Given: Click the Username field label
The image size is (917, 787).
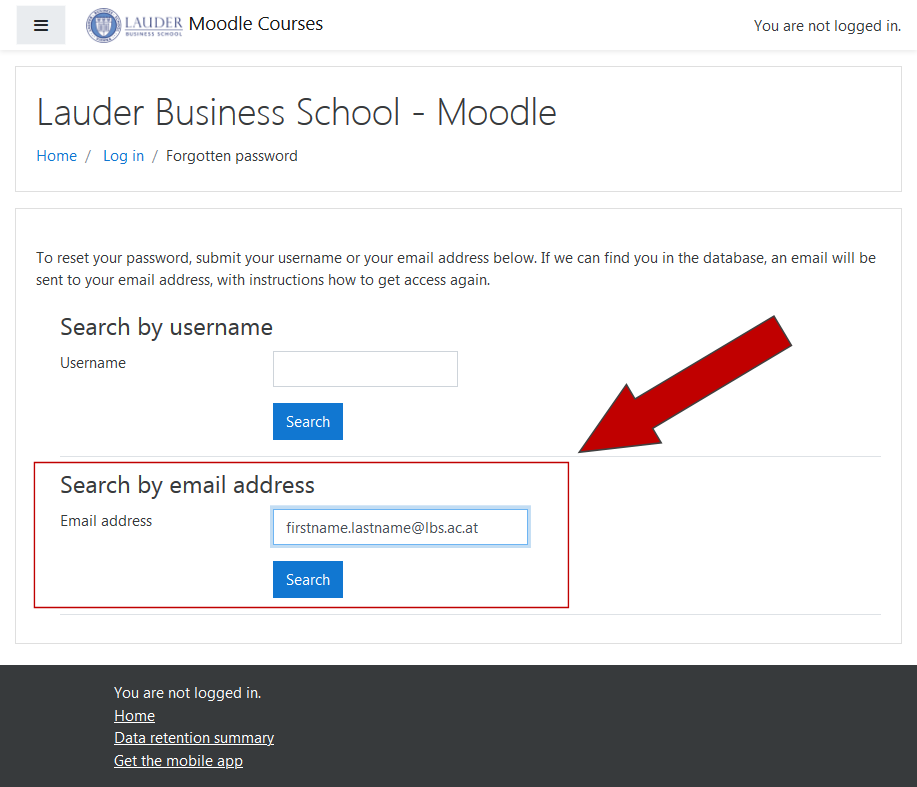Looking at the screenshot, I should pyautogui.click(x=93, y=363).
